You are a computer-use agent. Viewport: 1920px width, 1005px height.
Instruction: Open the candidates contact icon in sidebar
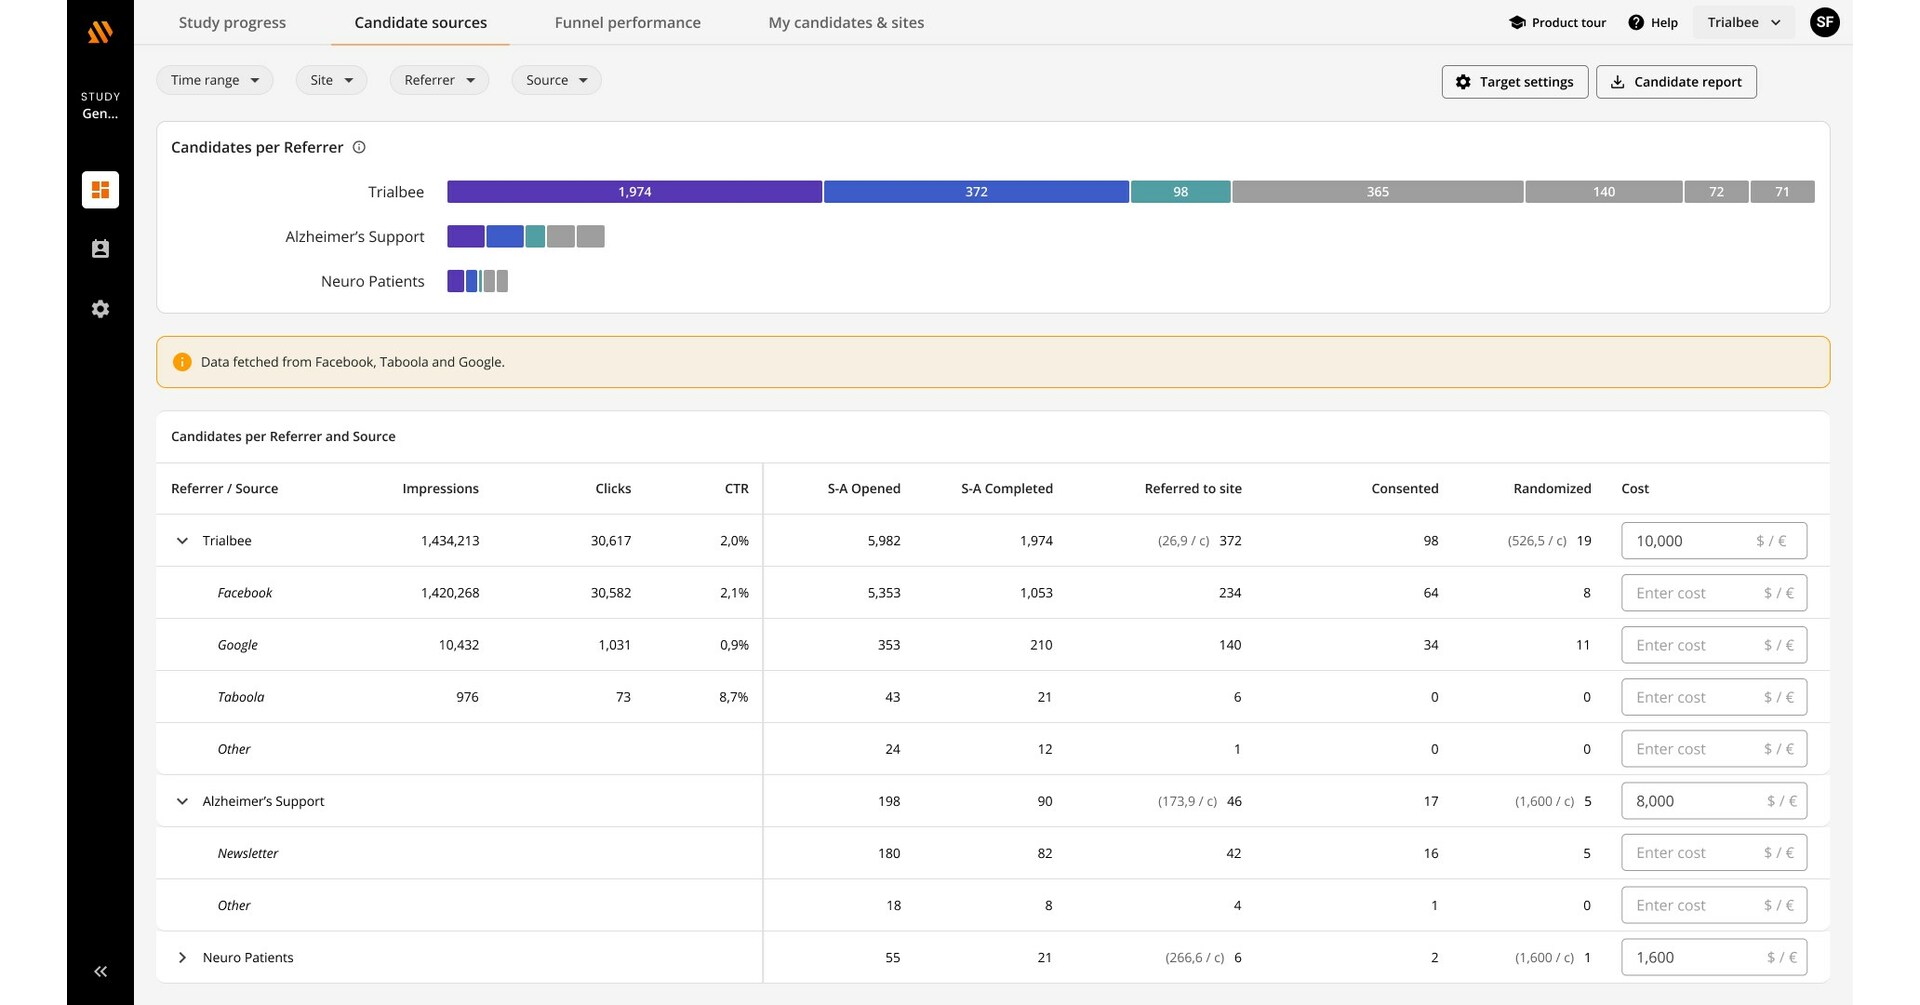coord(100,248)
